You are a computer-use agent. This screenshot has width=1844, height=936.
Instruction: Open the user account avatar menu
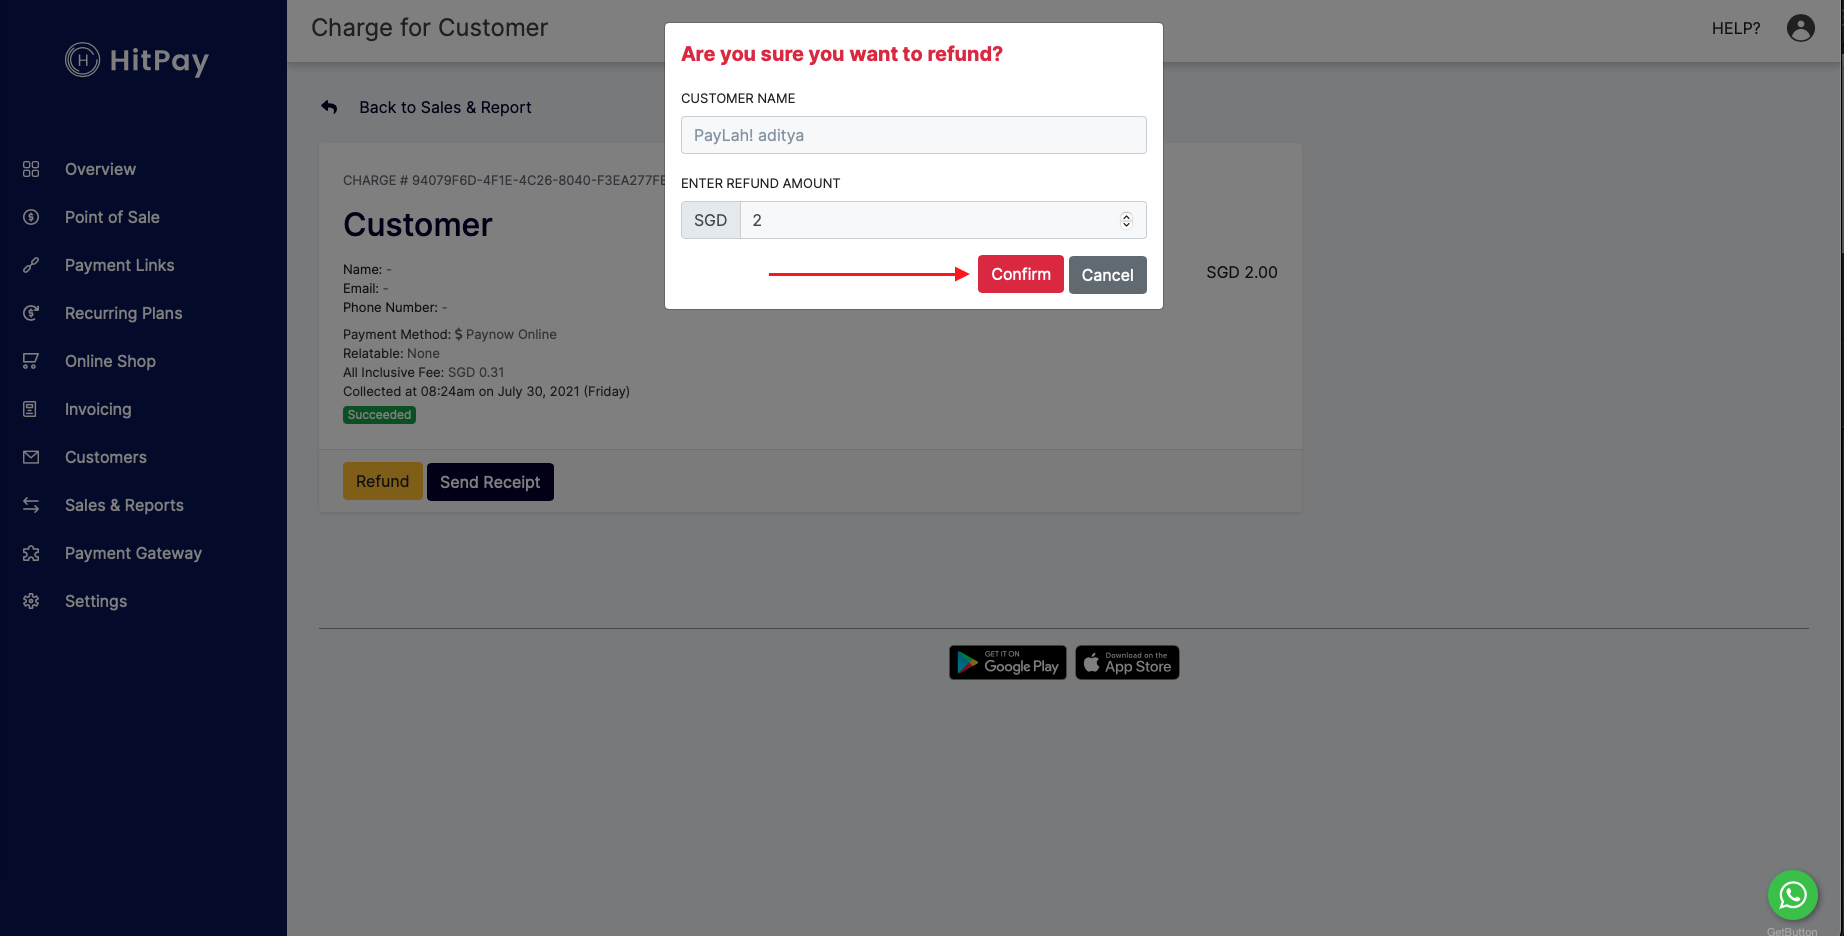pos(1800,28)
